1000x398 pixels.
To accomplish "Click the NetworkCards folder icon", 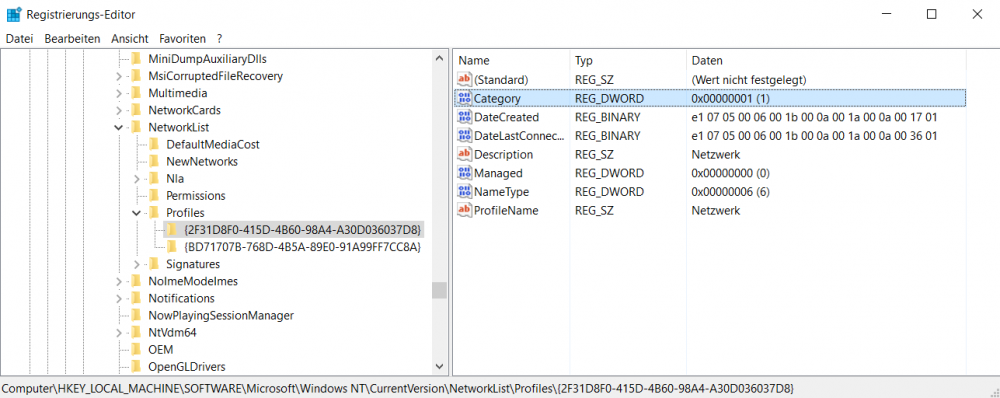I will [x=135, y=110].
